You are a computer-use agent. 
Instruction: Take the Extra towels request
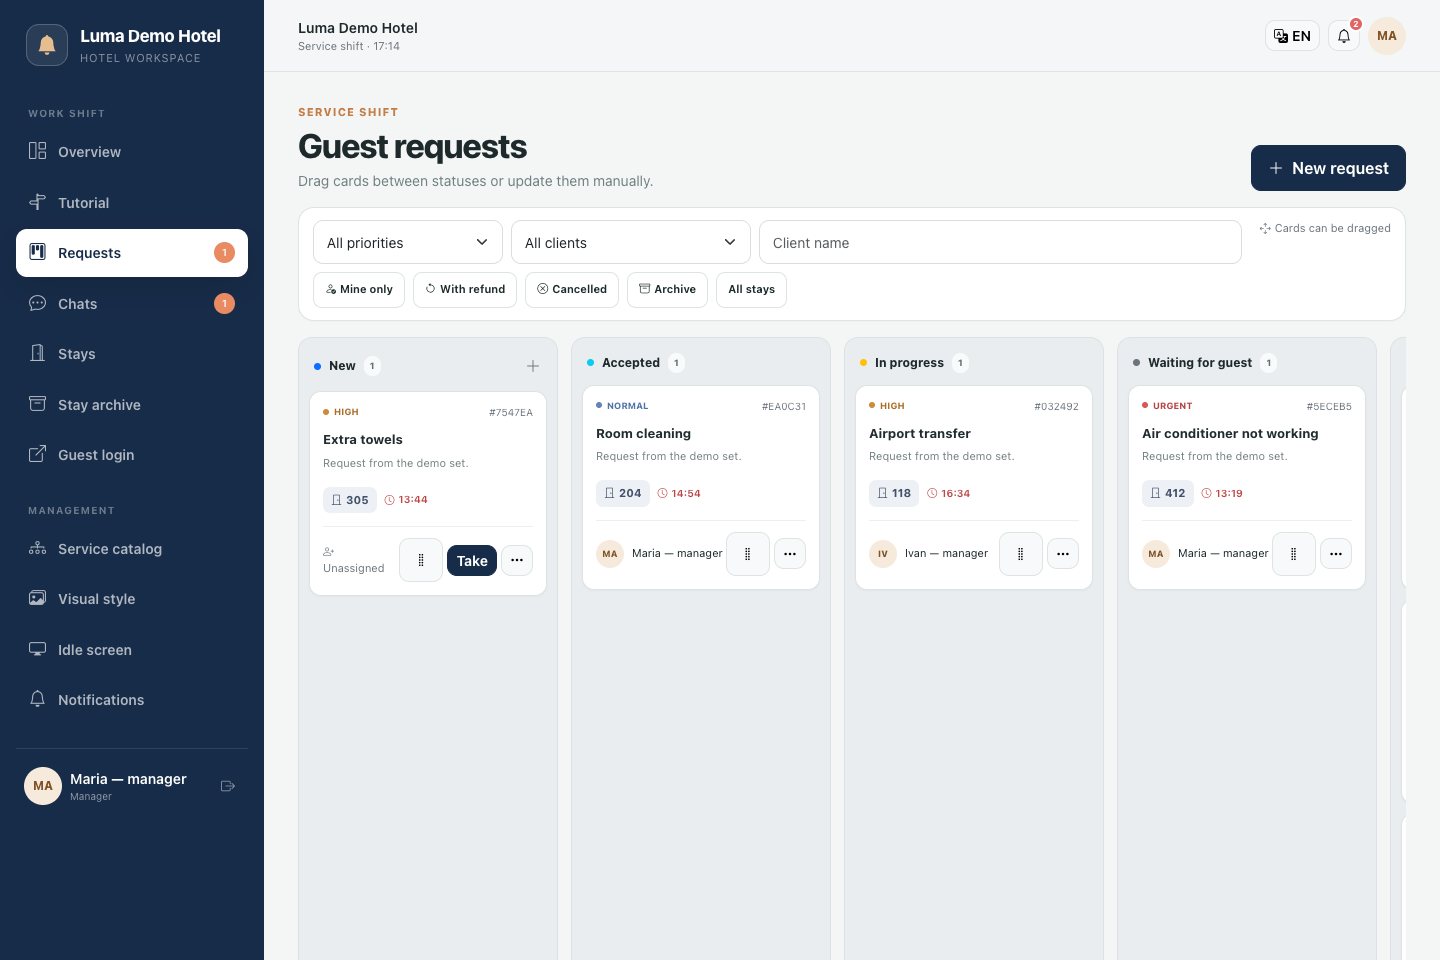point(472,561)
